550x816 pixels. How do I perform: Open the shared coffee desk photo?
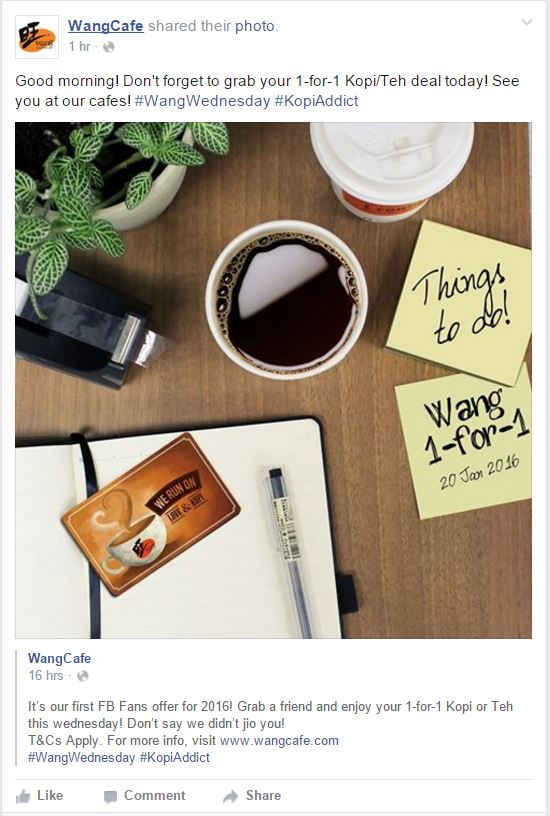point(273,380)
